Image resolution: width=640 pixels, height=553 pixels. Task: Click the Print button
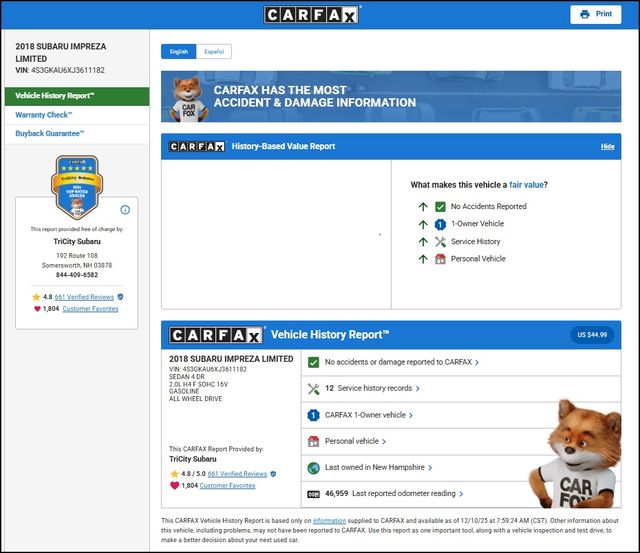point(595,14)
